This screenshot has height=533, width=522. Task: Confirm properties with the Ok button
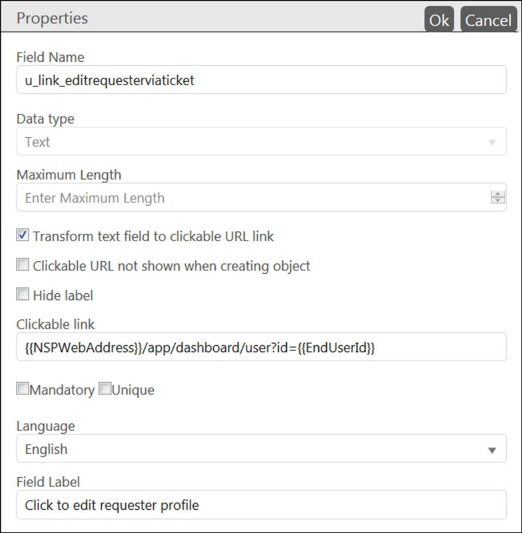[x=439, y=20]
